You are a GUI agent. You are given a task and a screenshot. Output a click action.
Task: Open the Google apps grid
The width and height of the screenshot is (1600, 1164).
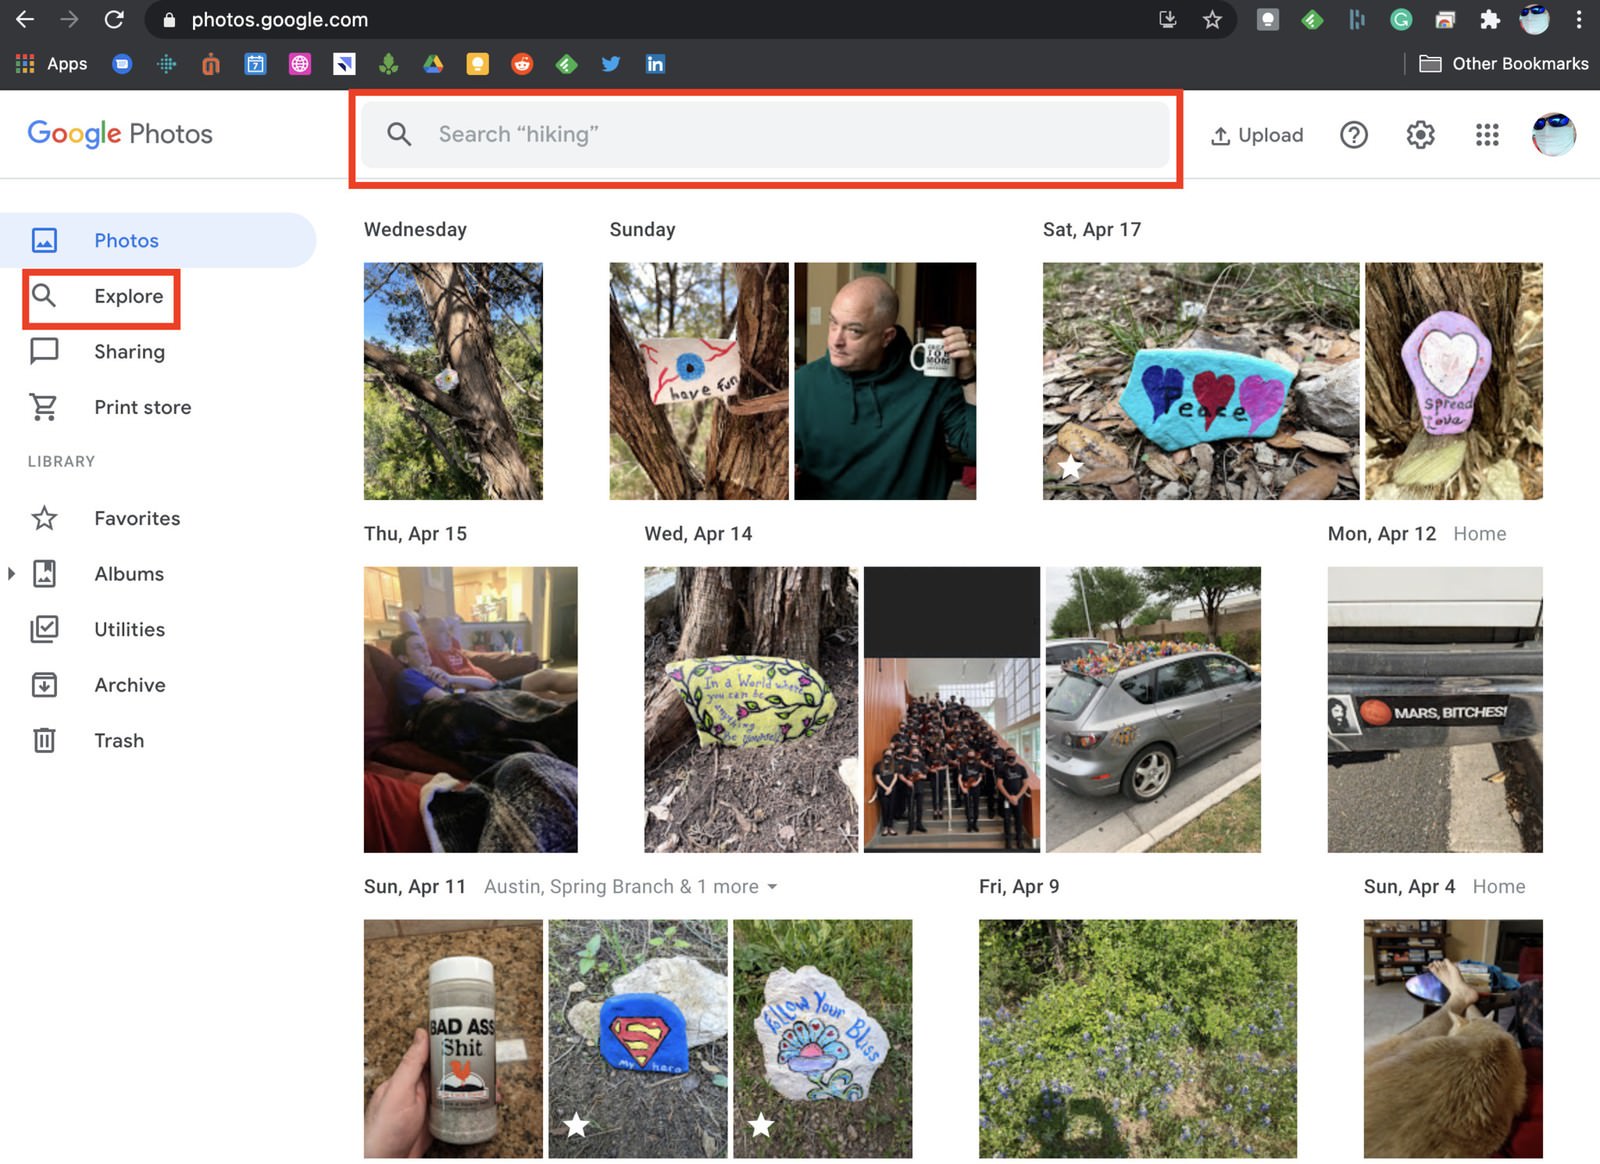point(1487,135)
